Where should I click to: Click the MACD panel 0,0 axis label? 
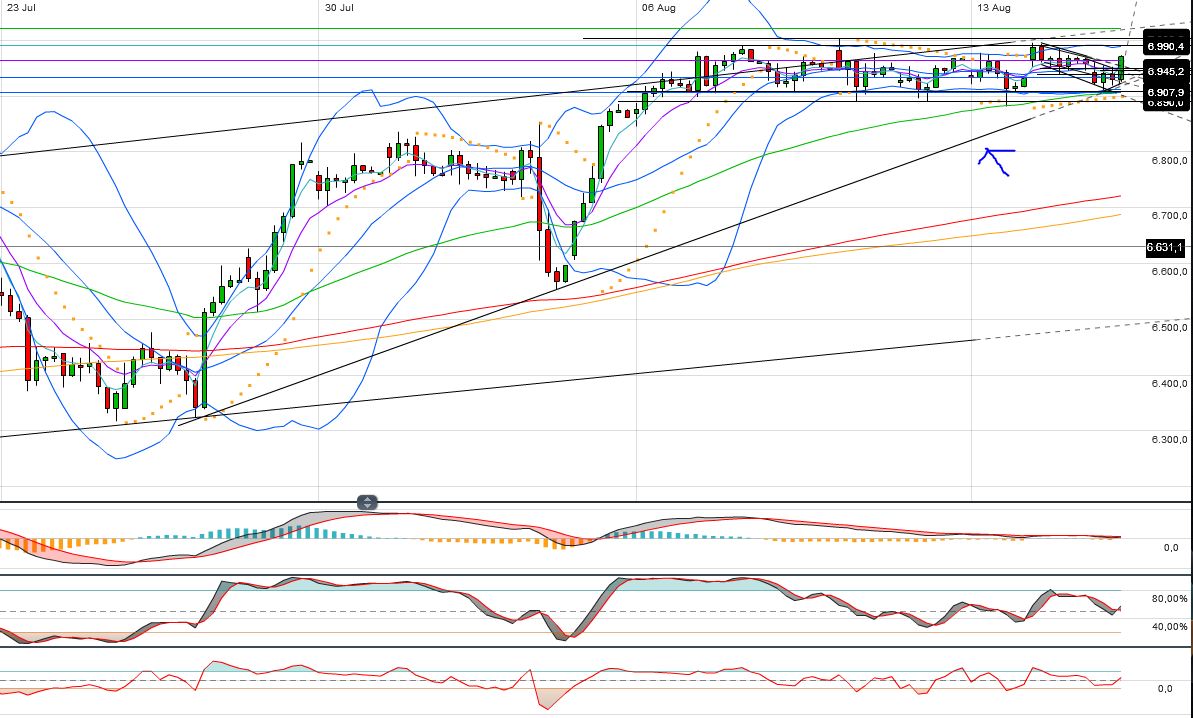pos(1171,548)
